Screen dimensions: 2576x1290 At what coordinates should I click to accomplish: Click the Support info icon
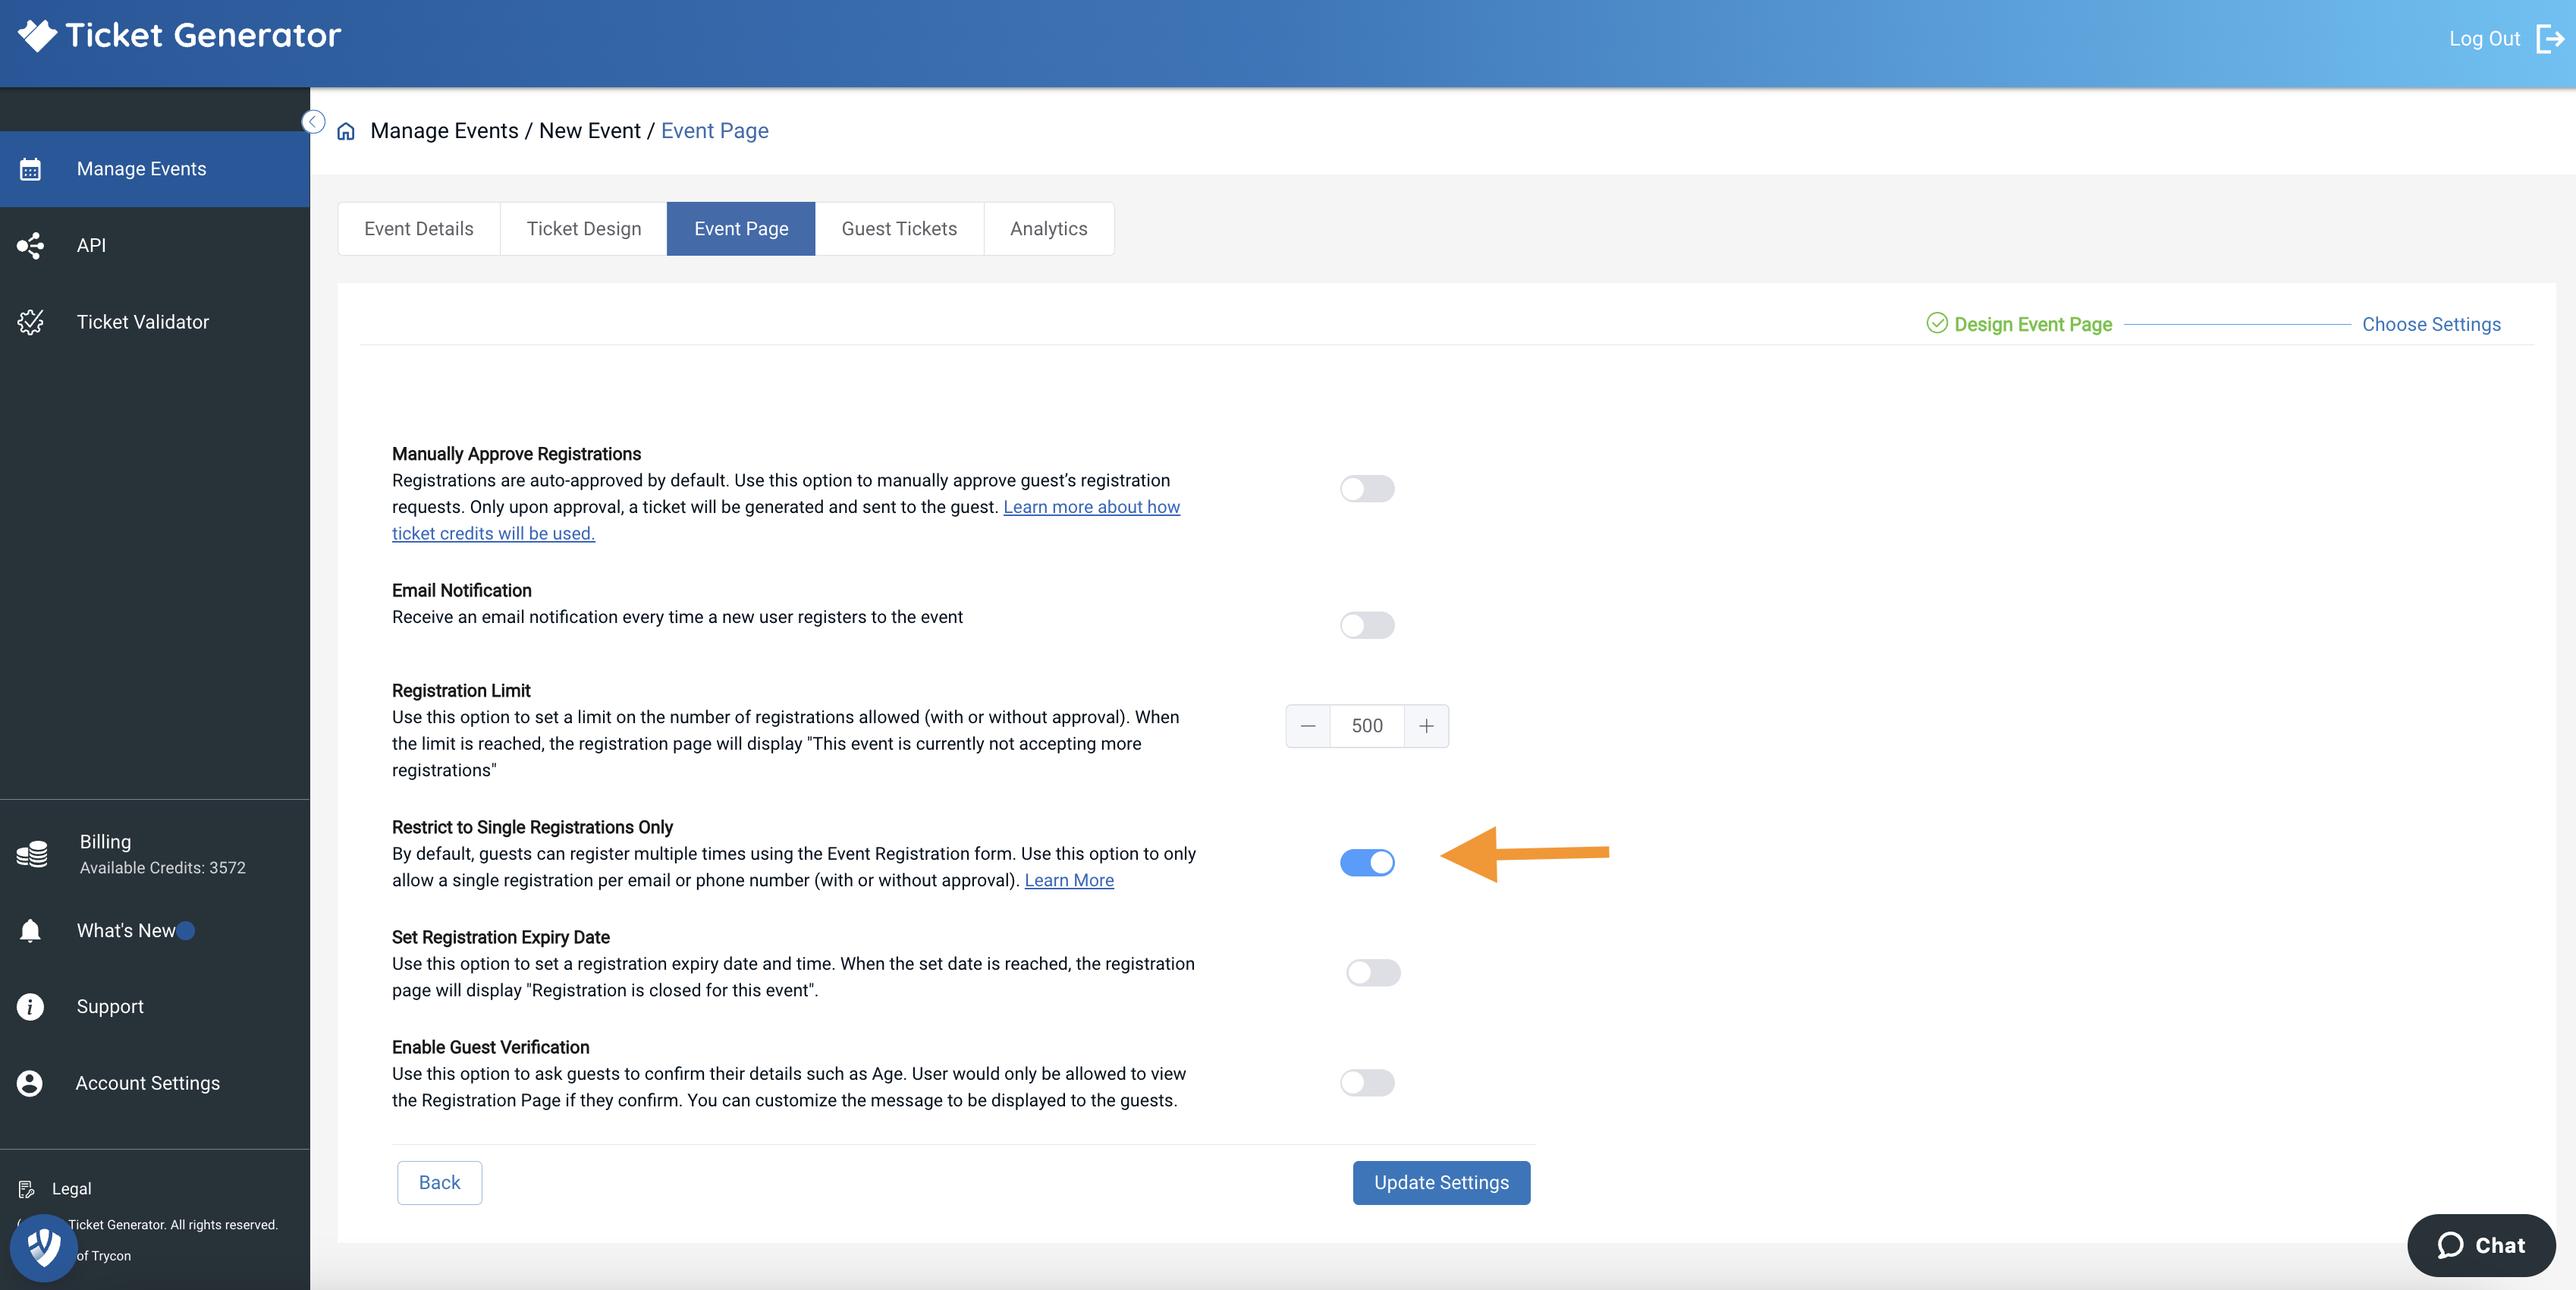(30, 1006)
